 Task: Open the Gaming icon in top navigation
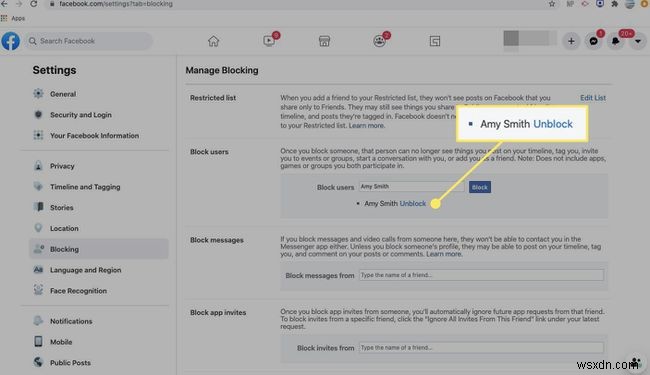pyautogui.click(x=435, y=41)
